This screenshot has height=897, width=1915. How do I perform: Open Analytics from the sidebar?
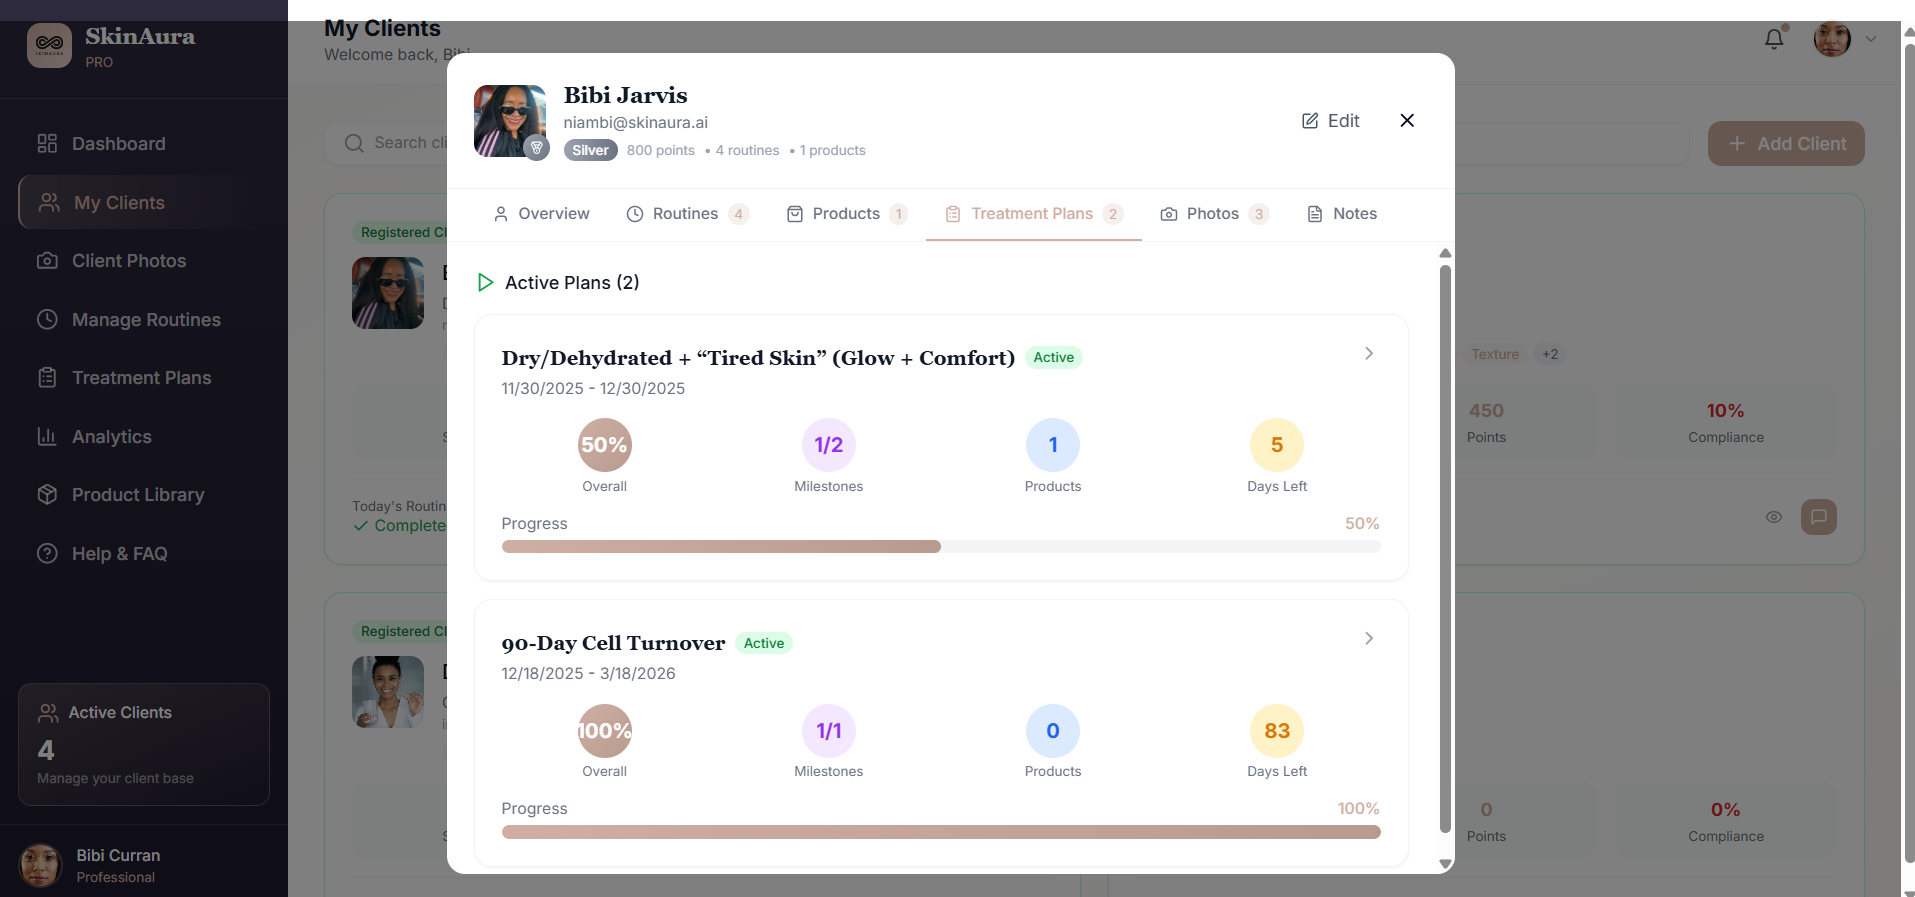pos(111,437)
